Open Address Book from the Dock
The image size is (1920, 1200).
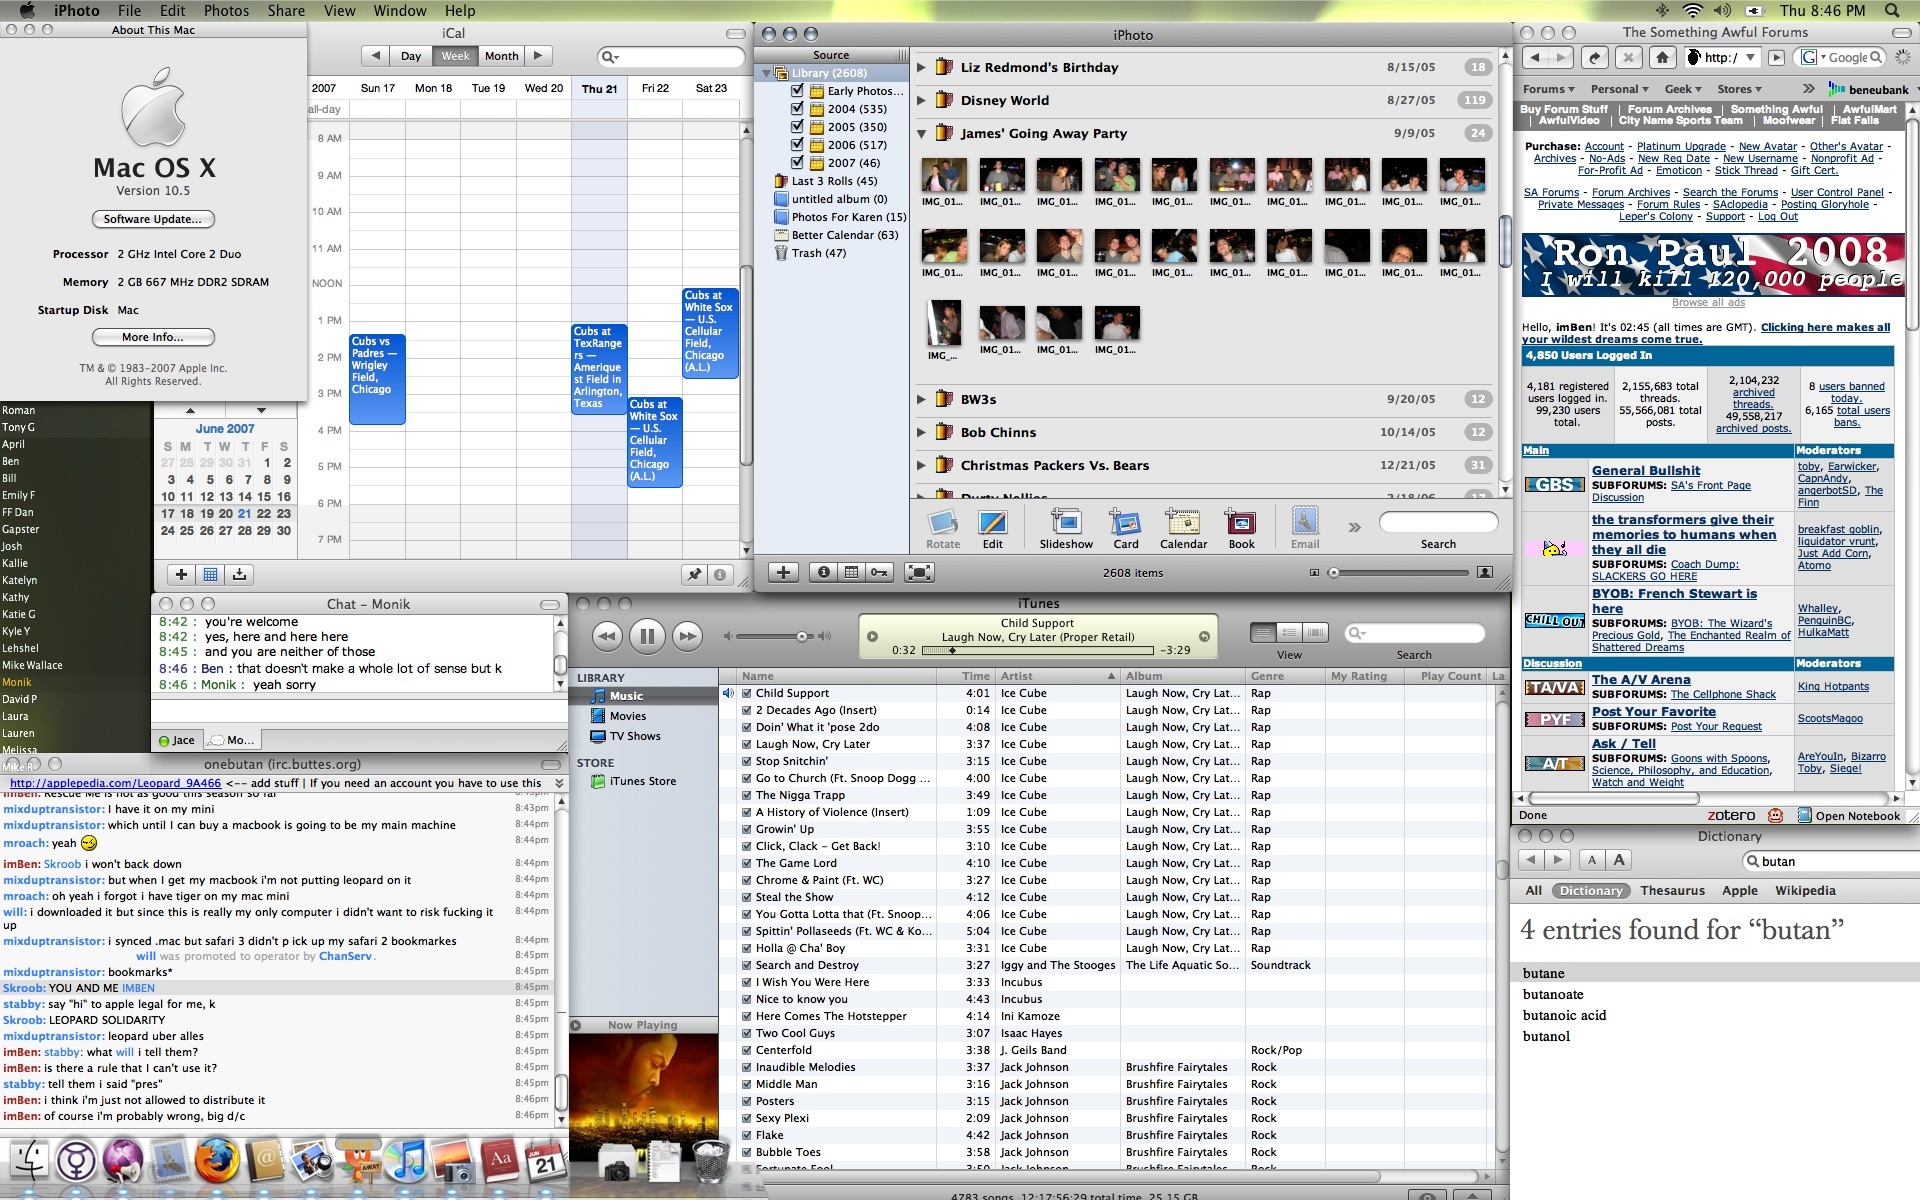pyautogui.click(x=264, y=1160)
